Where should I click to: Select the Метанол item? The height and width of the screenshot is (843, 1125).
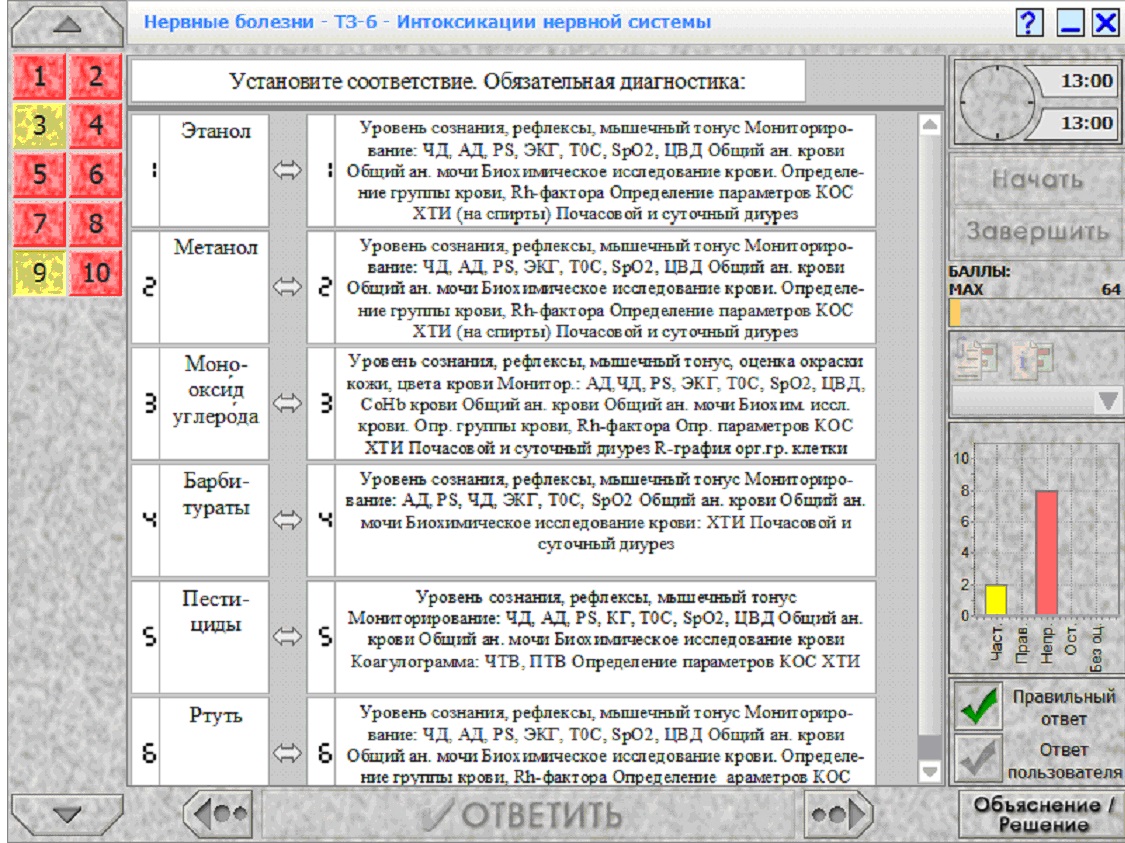pyautogui.click(x=214, y=286)
